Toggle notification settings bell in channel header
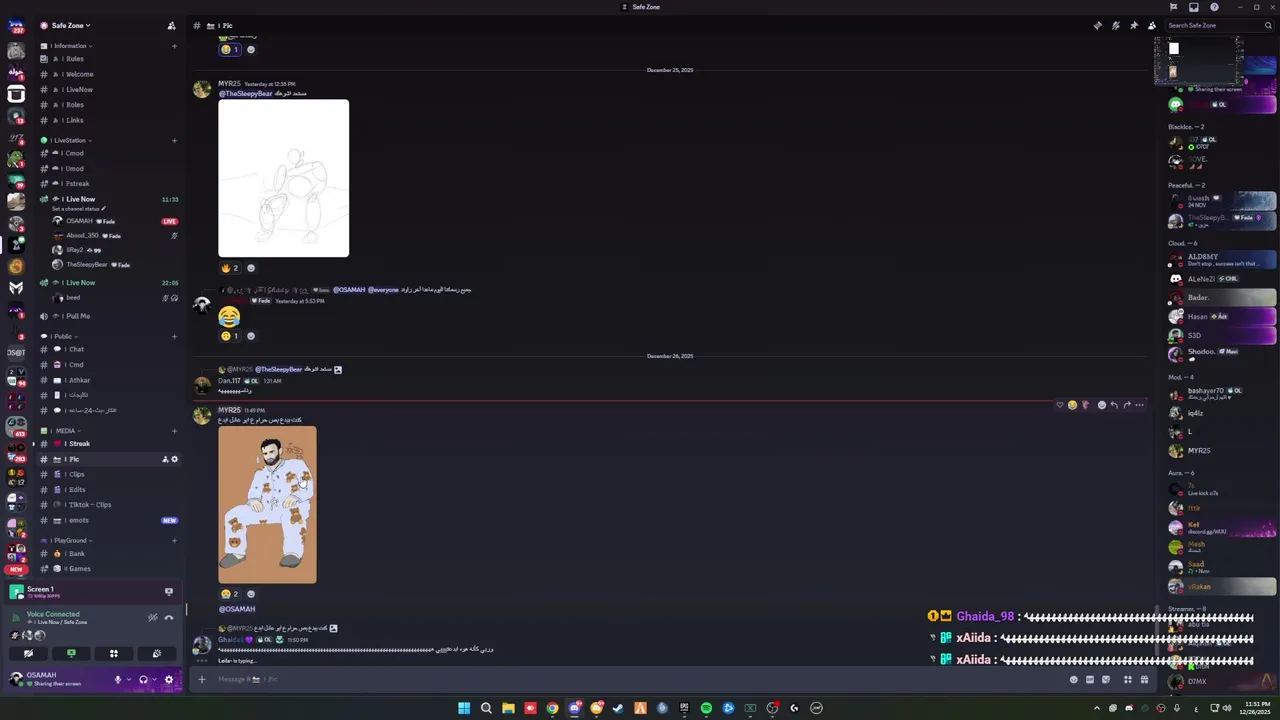This screenshot has width=1280, height=720. [1115, 25]
